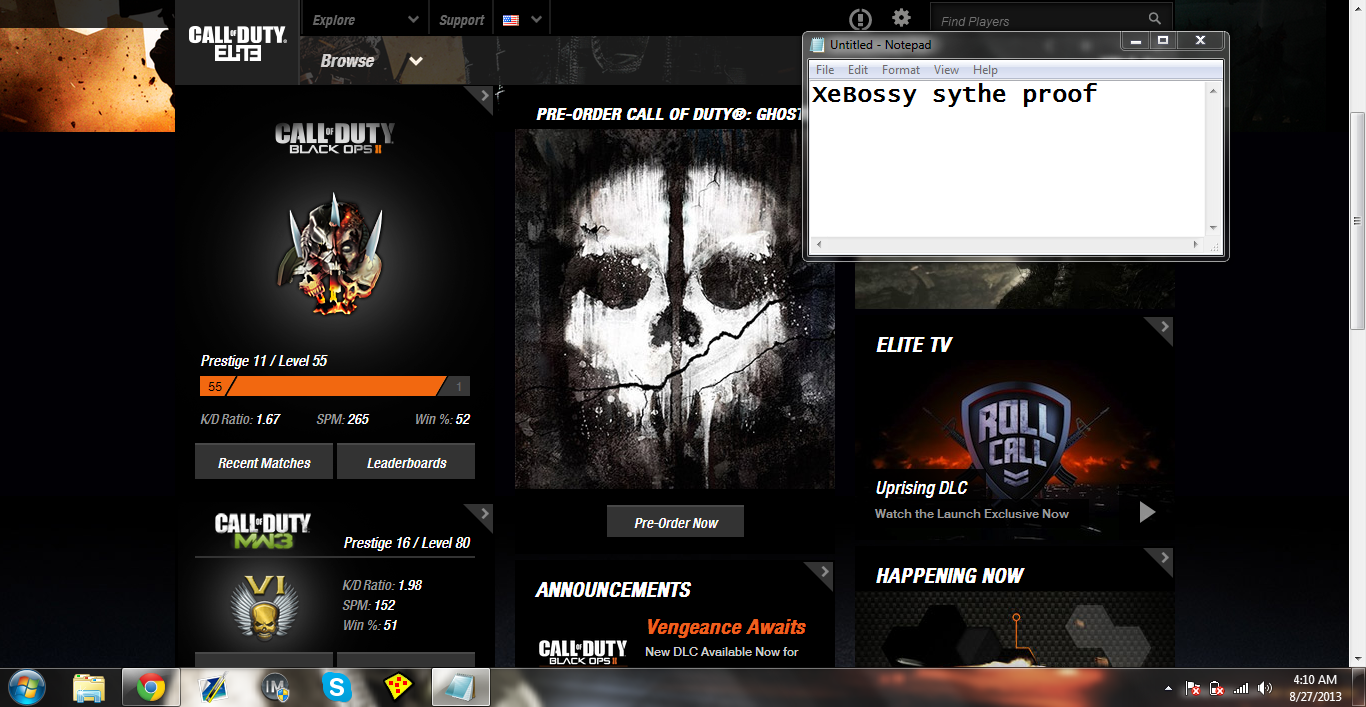Click the yellow diamond taskbar icon
Viewport: 1366px width, 707px height.
pyautogui.click(x=399, y=688)
